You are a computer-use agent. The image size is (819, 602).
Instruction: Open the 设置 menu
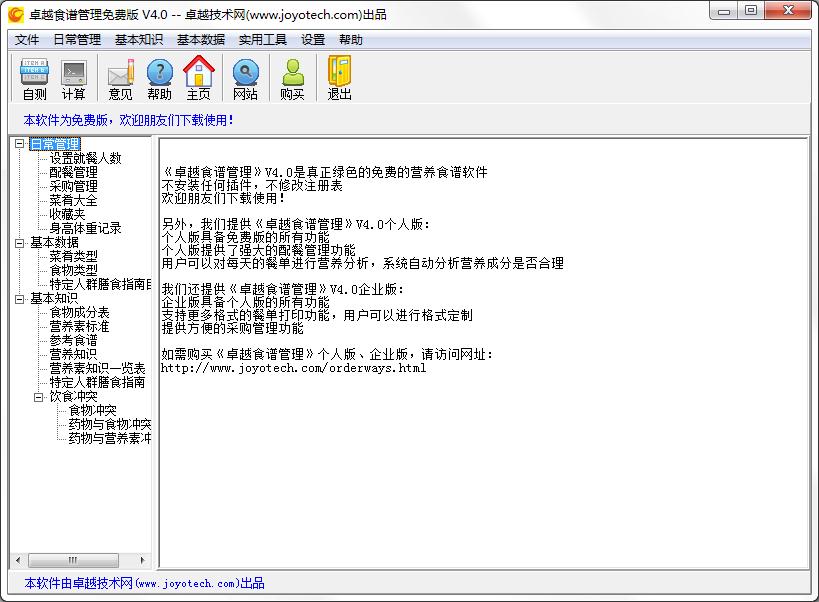click(x=313, y=40)
